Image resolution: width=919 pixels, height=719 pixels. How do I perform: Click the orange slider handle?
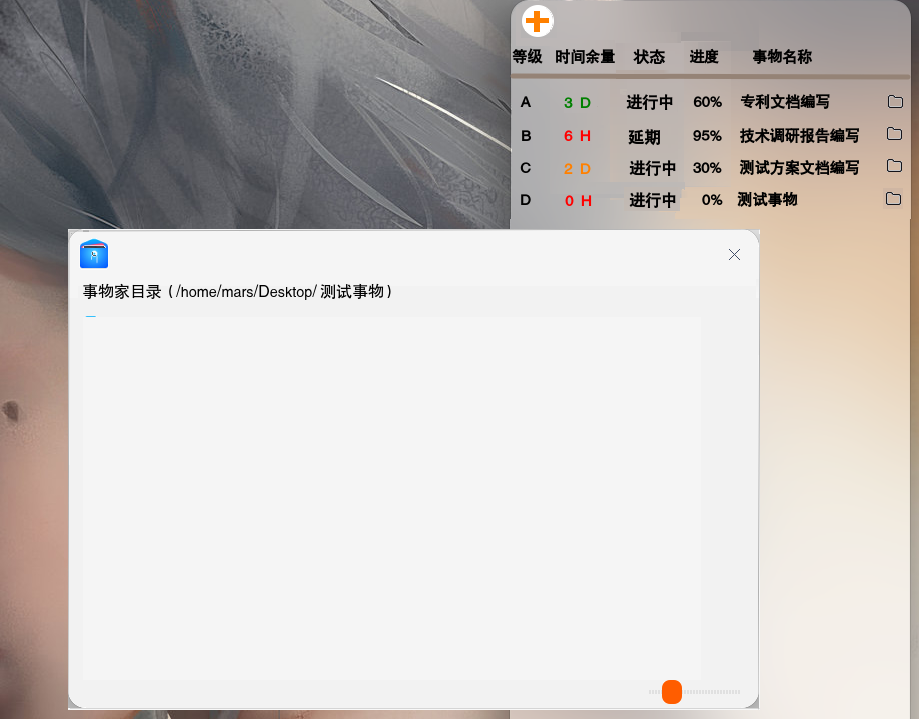point(672,691)
